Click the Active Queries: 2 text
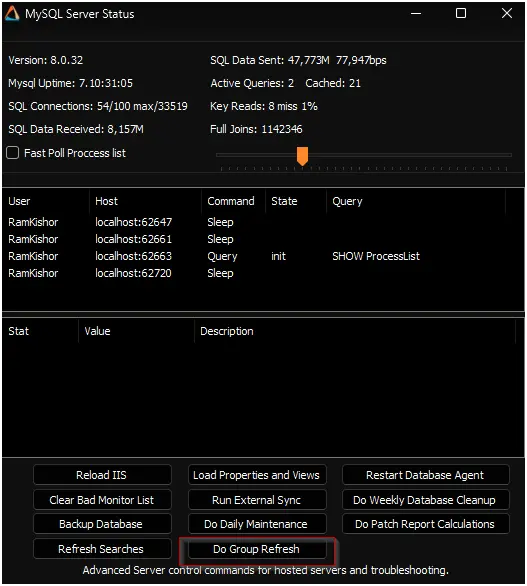Viewport: 527px width, 586px height. (x=252, y=83)
